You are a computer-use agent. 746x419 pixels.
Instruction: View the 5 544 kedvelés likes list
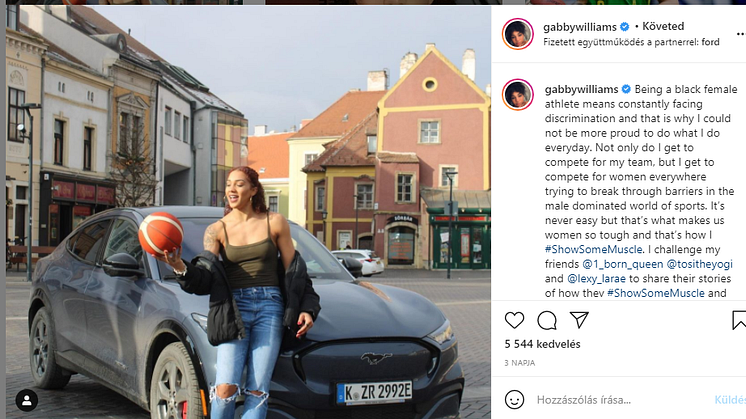(x=542, y=344)
